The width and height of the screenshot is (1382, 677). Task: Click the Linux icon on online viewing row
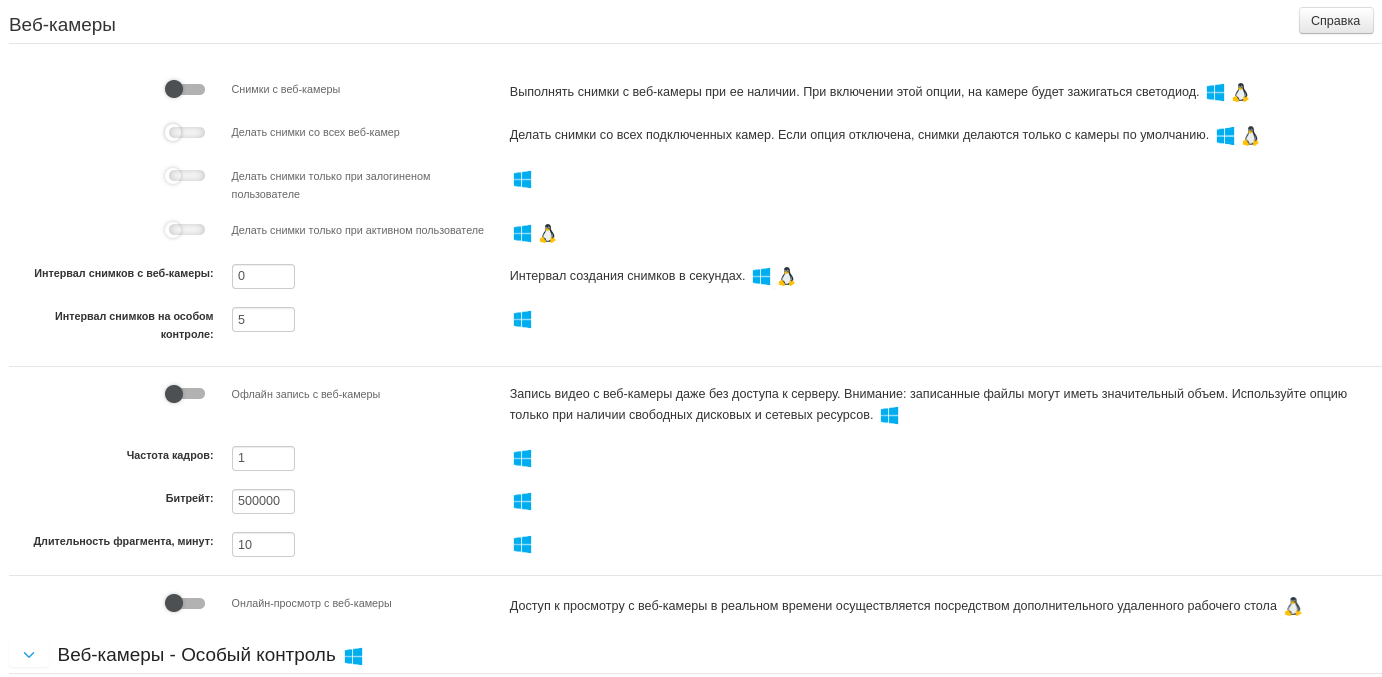point(1293,606)
